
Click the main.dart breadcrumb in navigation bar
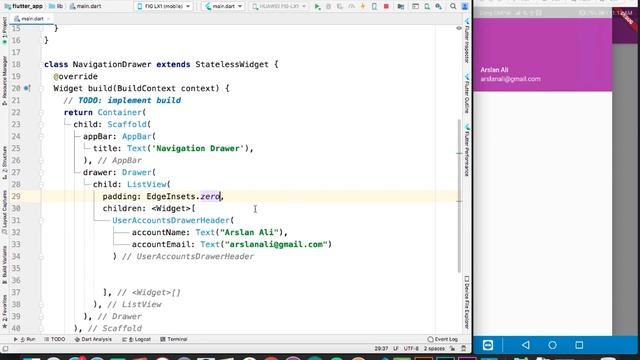(x=86, y=7)
